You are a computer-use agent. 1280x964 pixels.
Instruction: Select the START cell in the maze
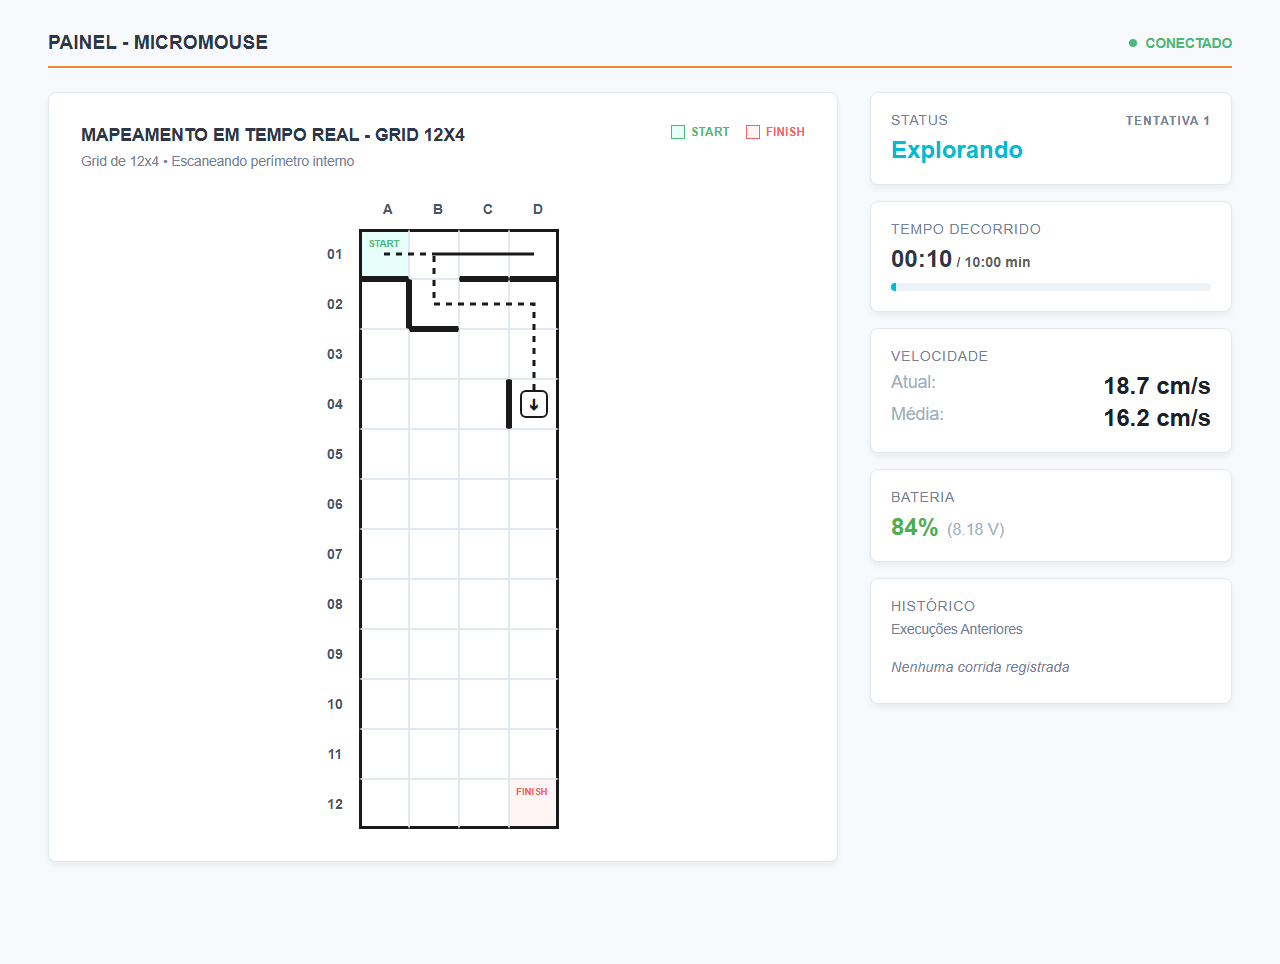click(x=385, y=254)
